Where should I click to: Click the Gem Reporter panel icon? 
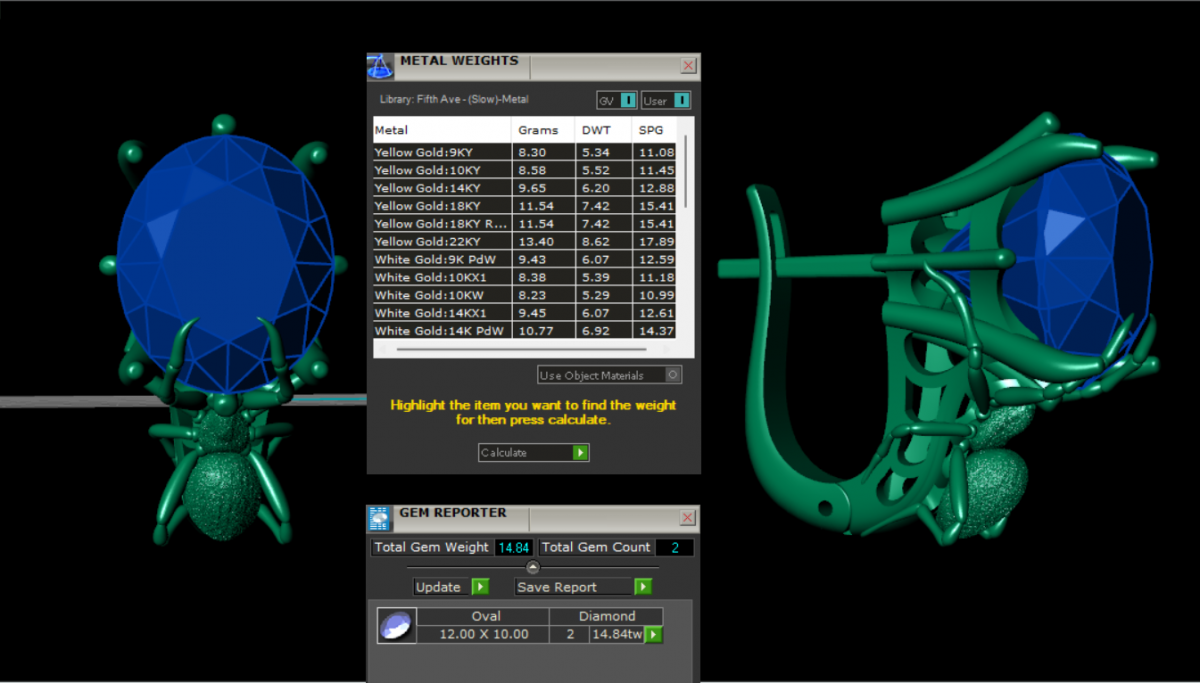(x=380, y=518)
